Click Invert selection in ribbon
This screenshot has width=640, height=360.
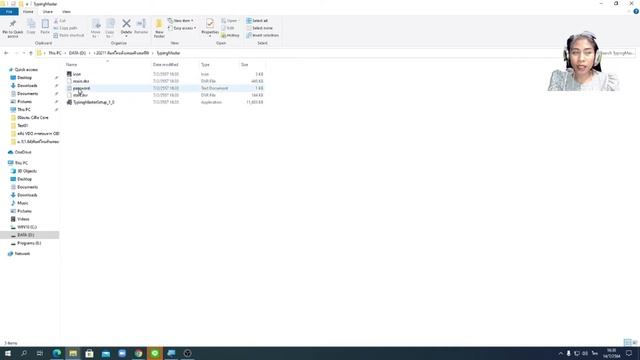(262, 36)
